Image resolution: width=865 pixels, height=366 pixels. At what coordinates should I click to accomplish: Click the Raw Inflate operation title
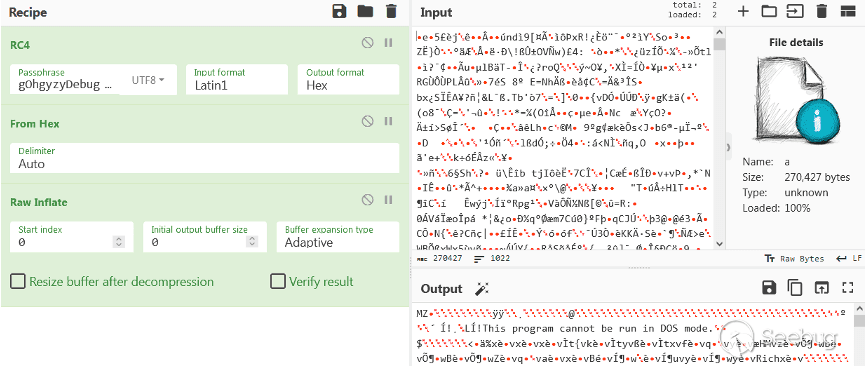(x=39, y=202)
